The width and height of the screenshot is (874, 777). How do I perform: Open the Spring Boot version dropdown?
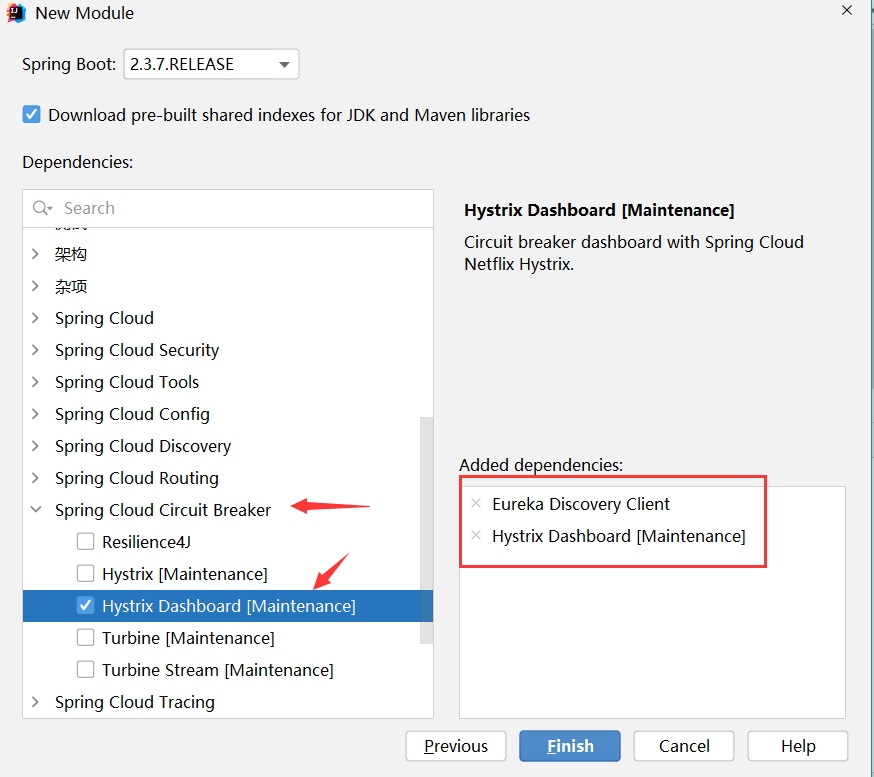pyautogui.click(x=211, y=64)
